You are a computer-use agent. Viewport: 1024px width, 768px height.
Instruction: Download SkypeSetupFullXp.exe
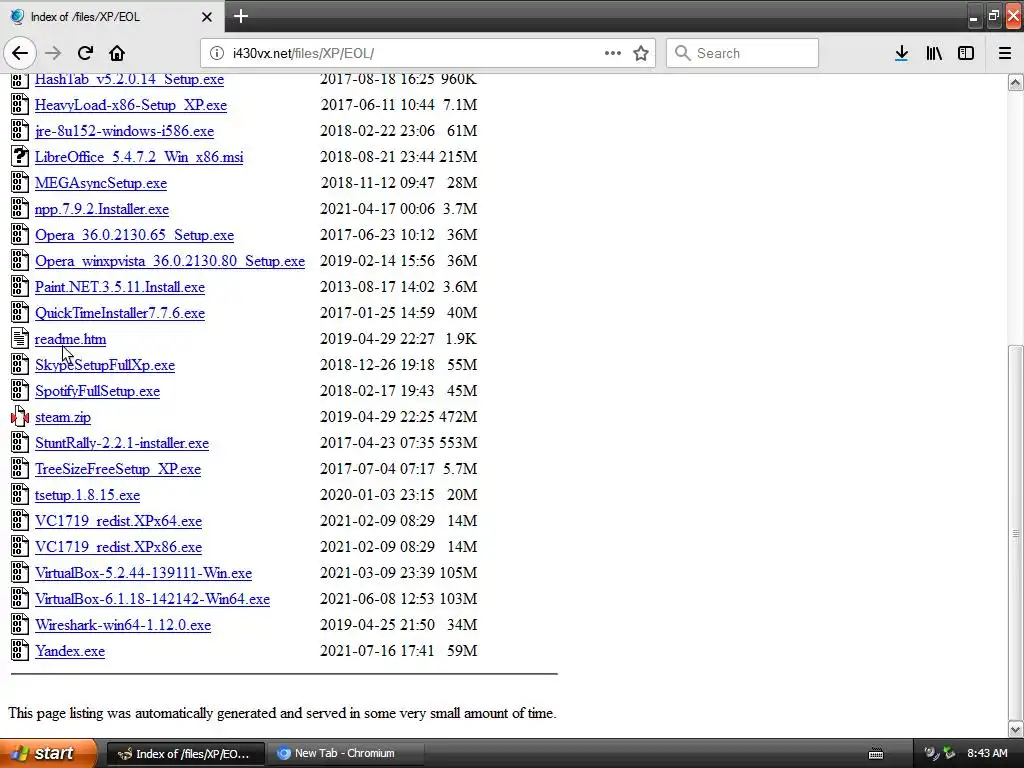(104, 365)
